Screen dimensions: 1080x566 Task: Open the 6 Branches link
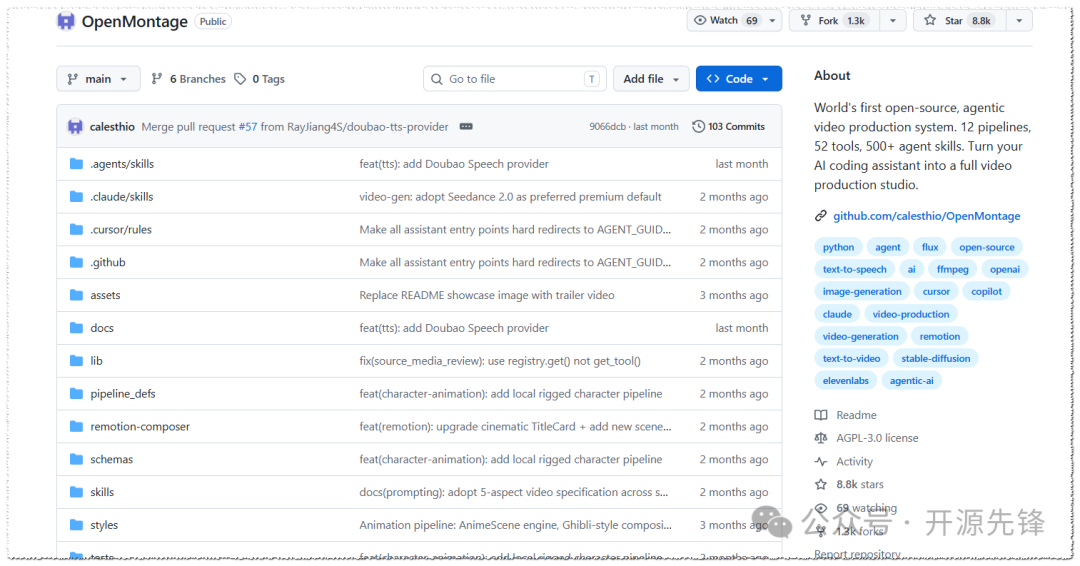tap(189, 79)
